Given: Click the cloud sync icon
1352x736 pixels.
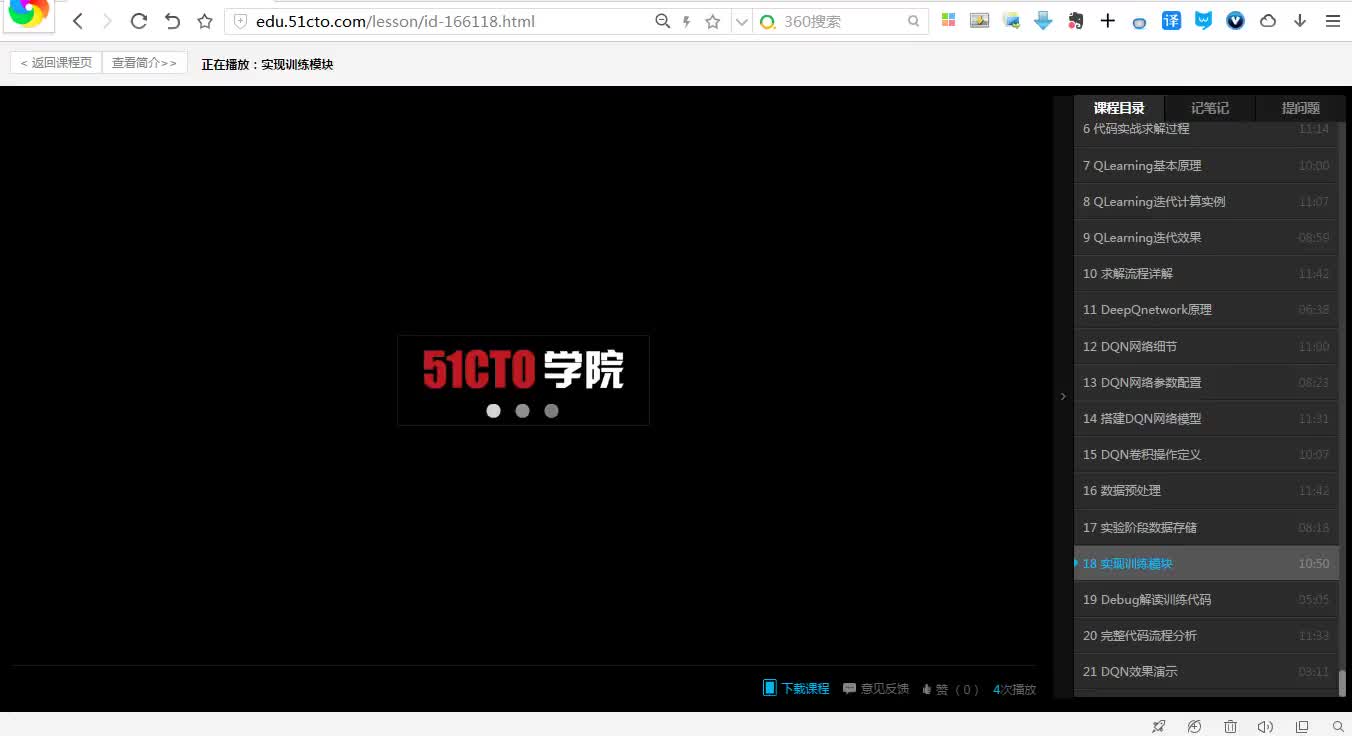Looking at the screenshot, I should tap(1268, 20).
